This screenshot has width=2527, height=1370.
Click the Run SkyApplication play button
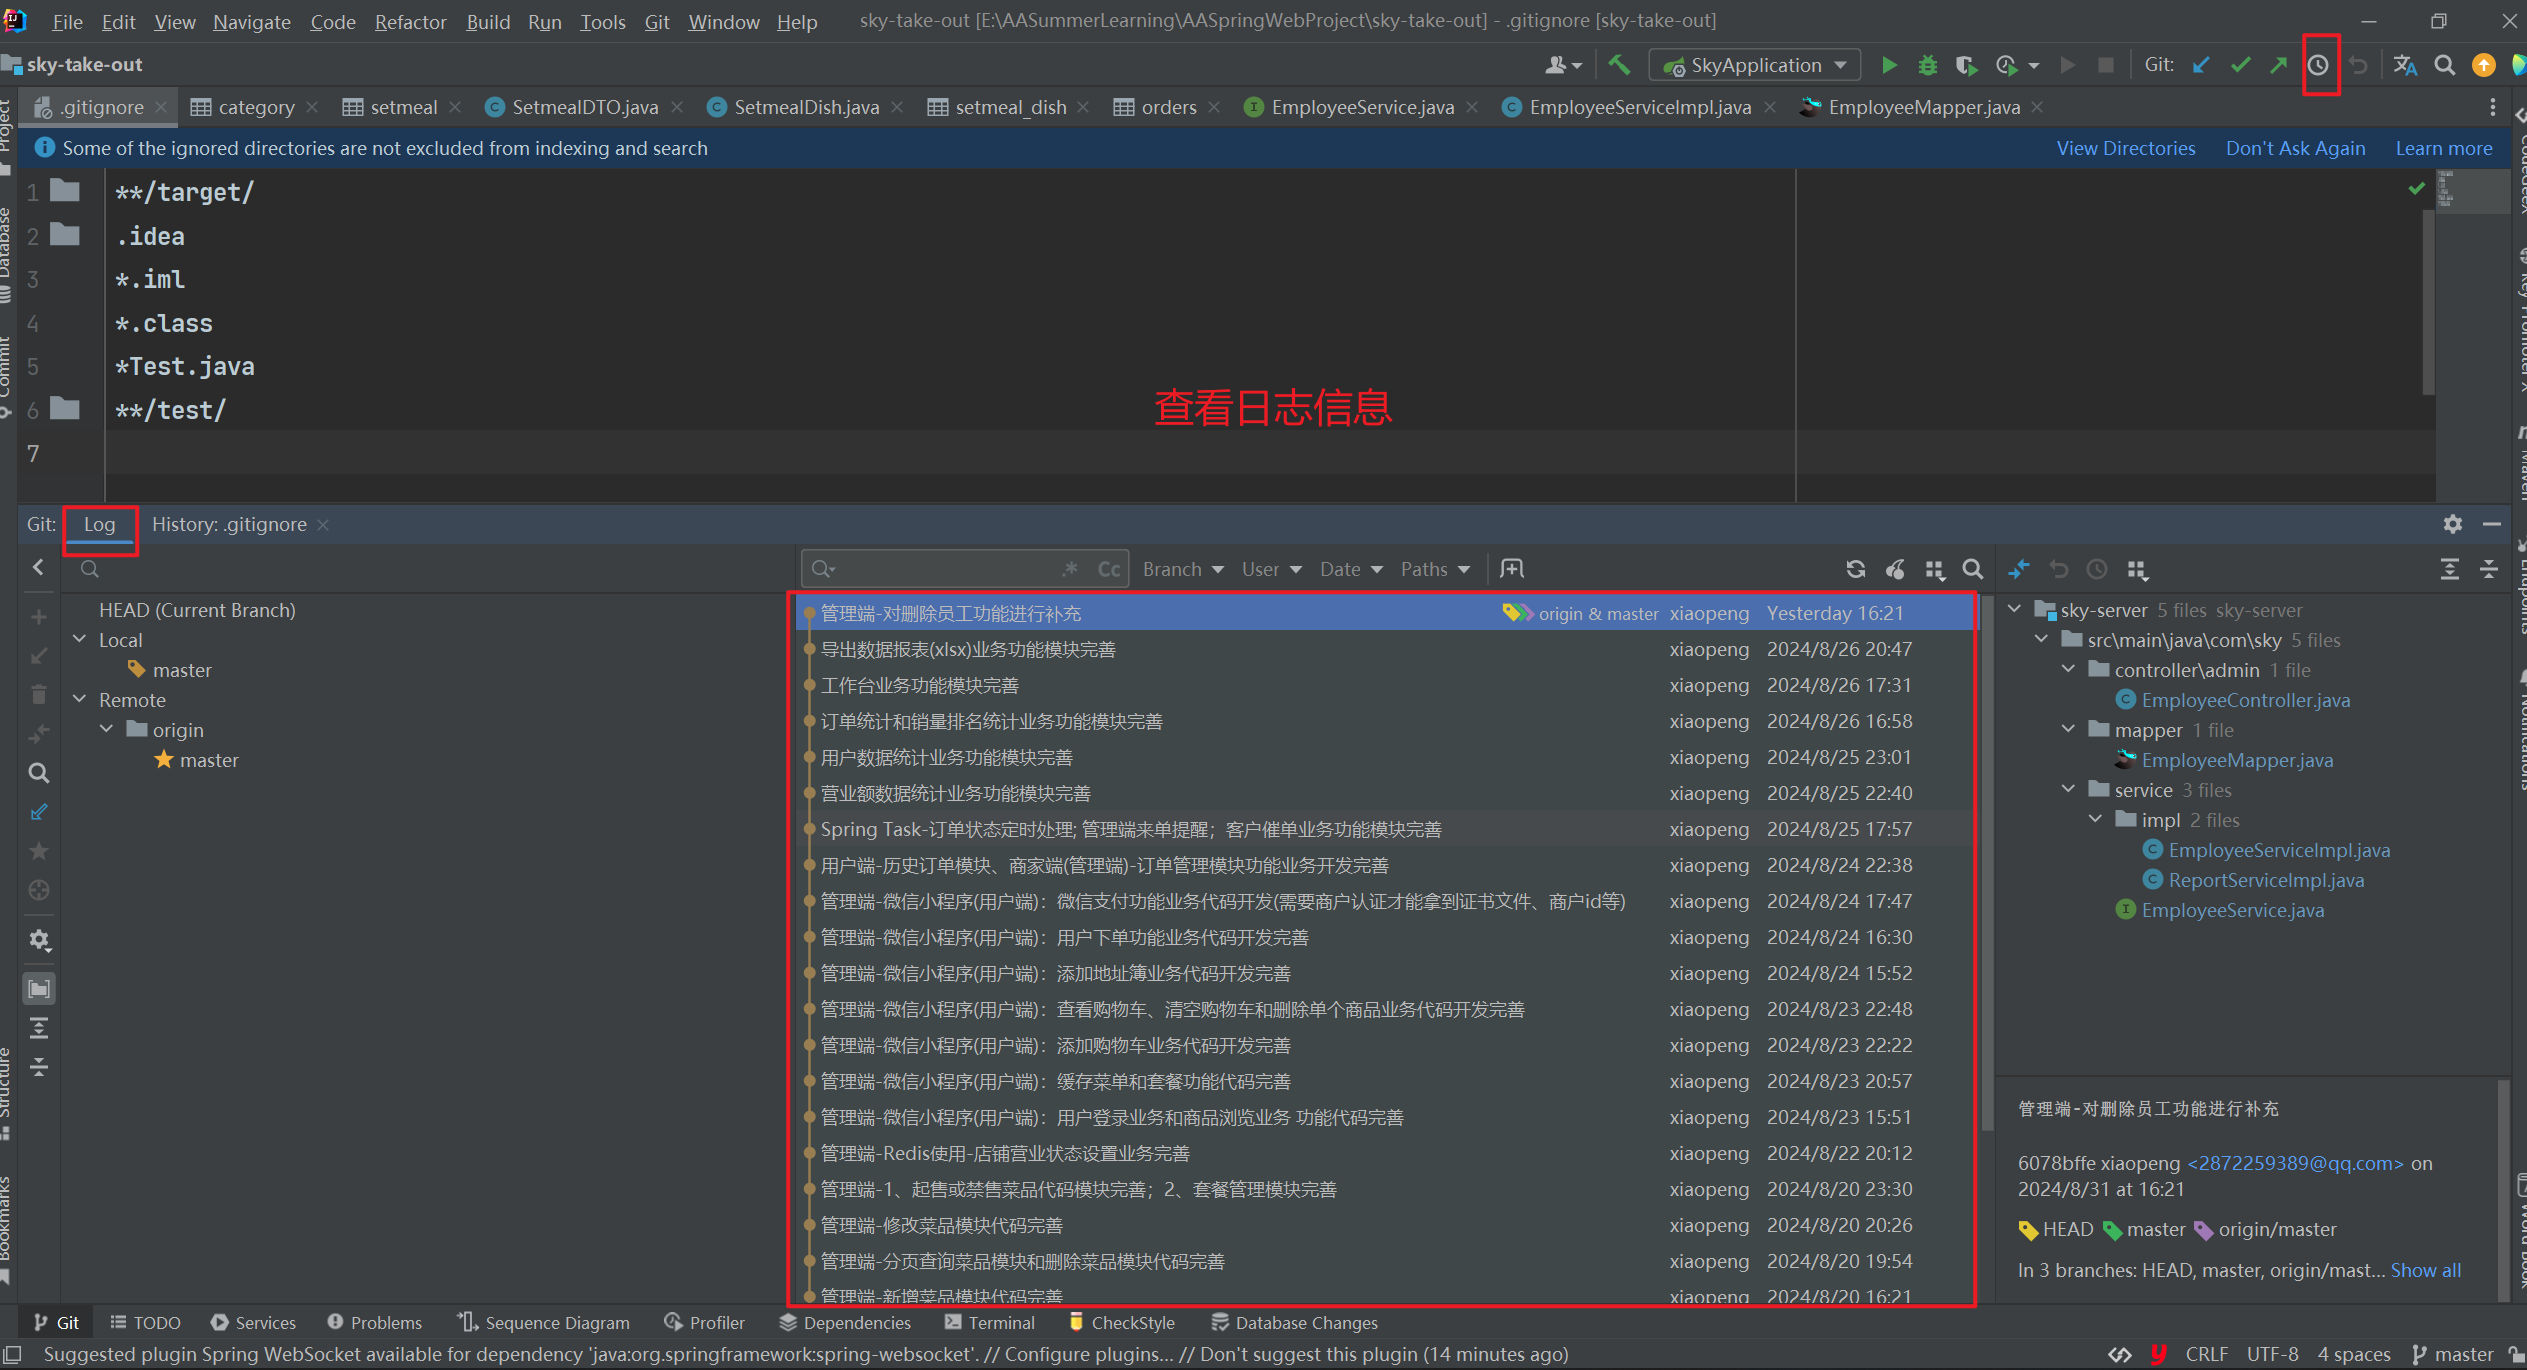[1888, 65]
